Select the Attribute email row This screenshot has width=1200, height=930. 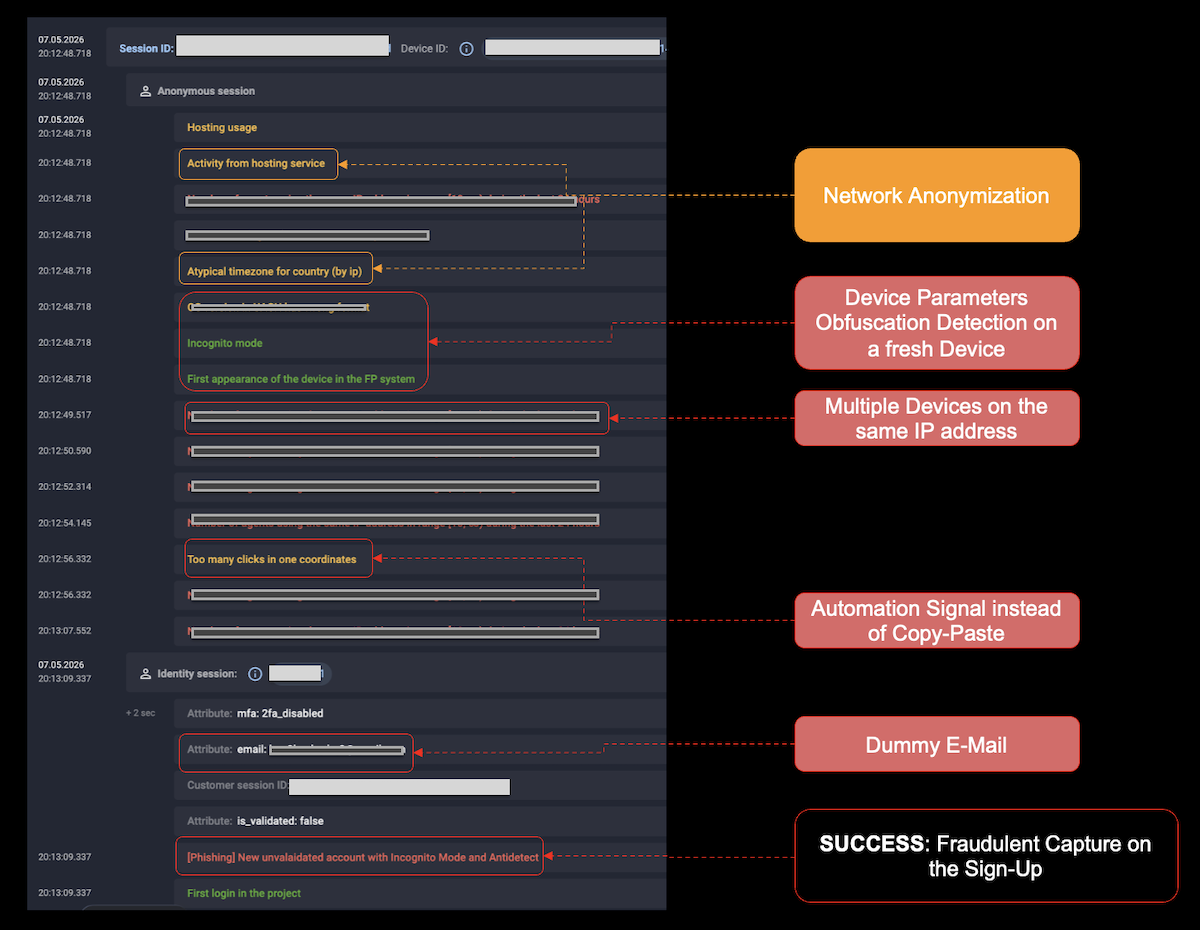(420, 749)
